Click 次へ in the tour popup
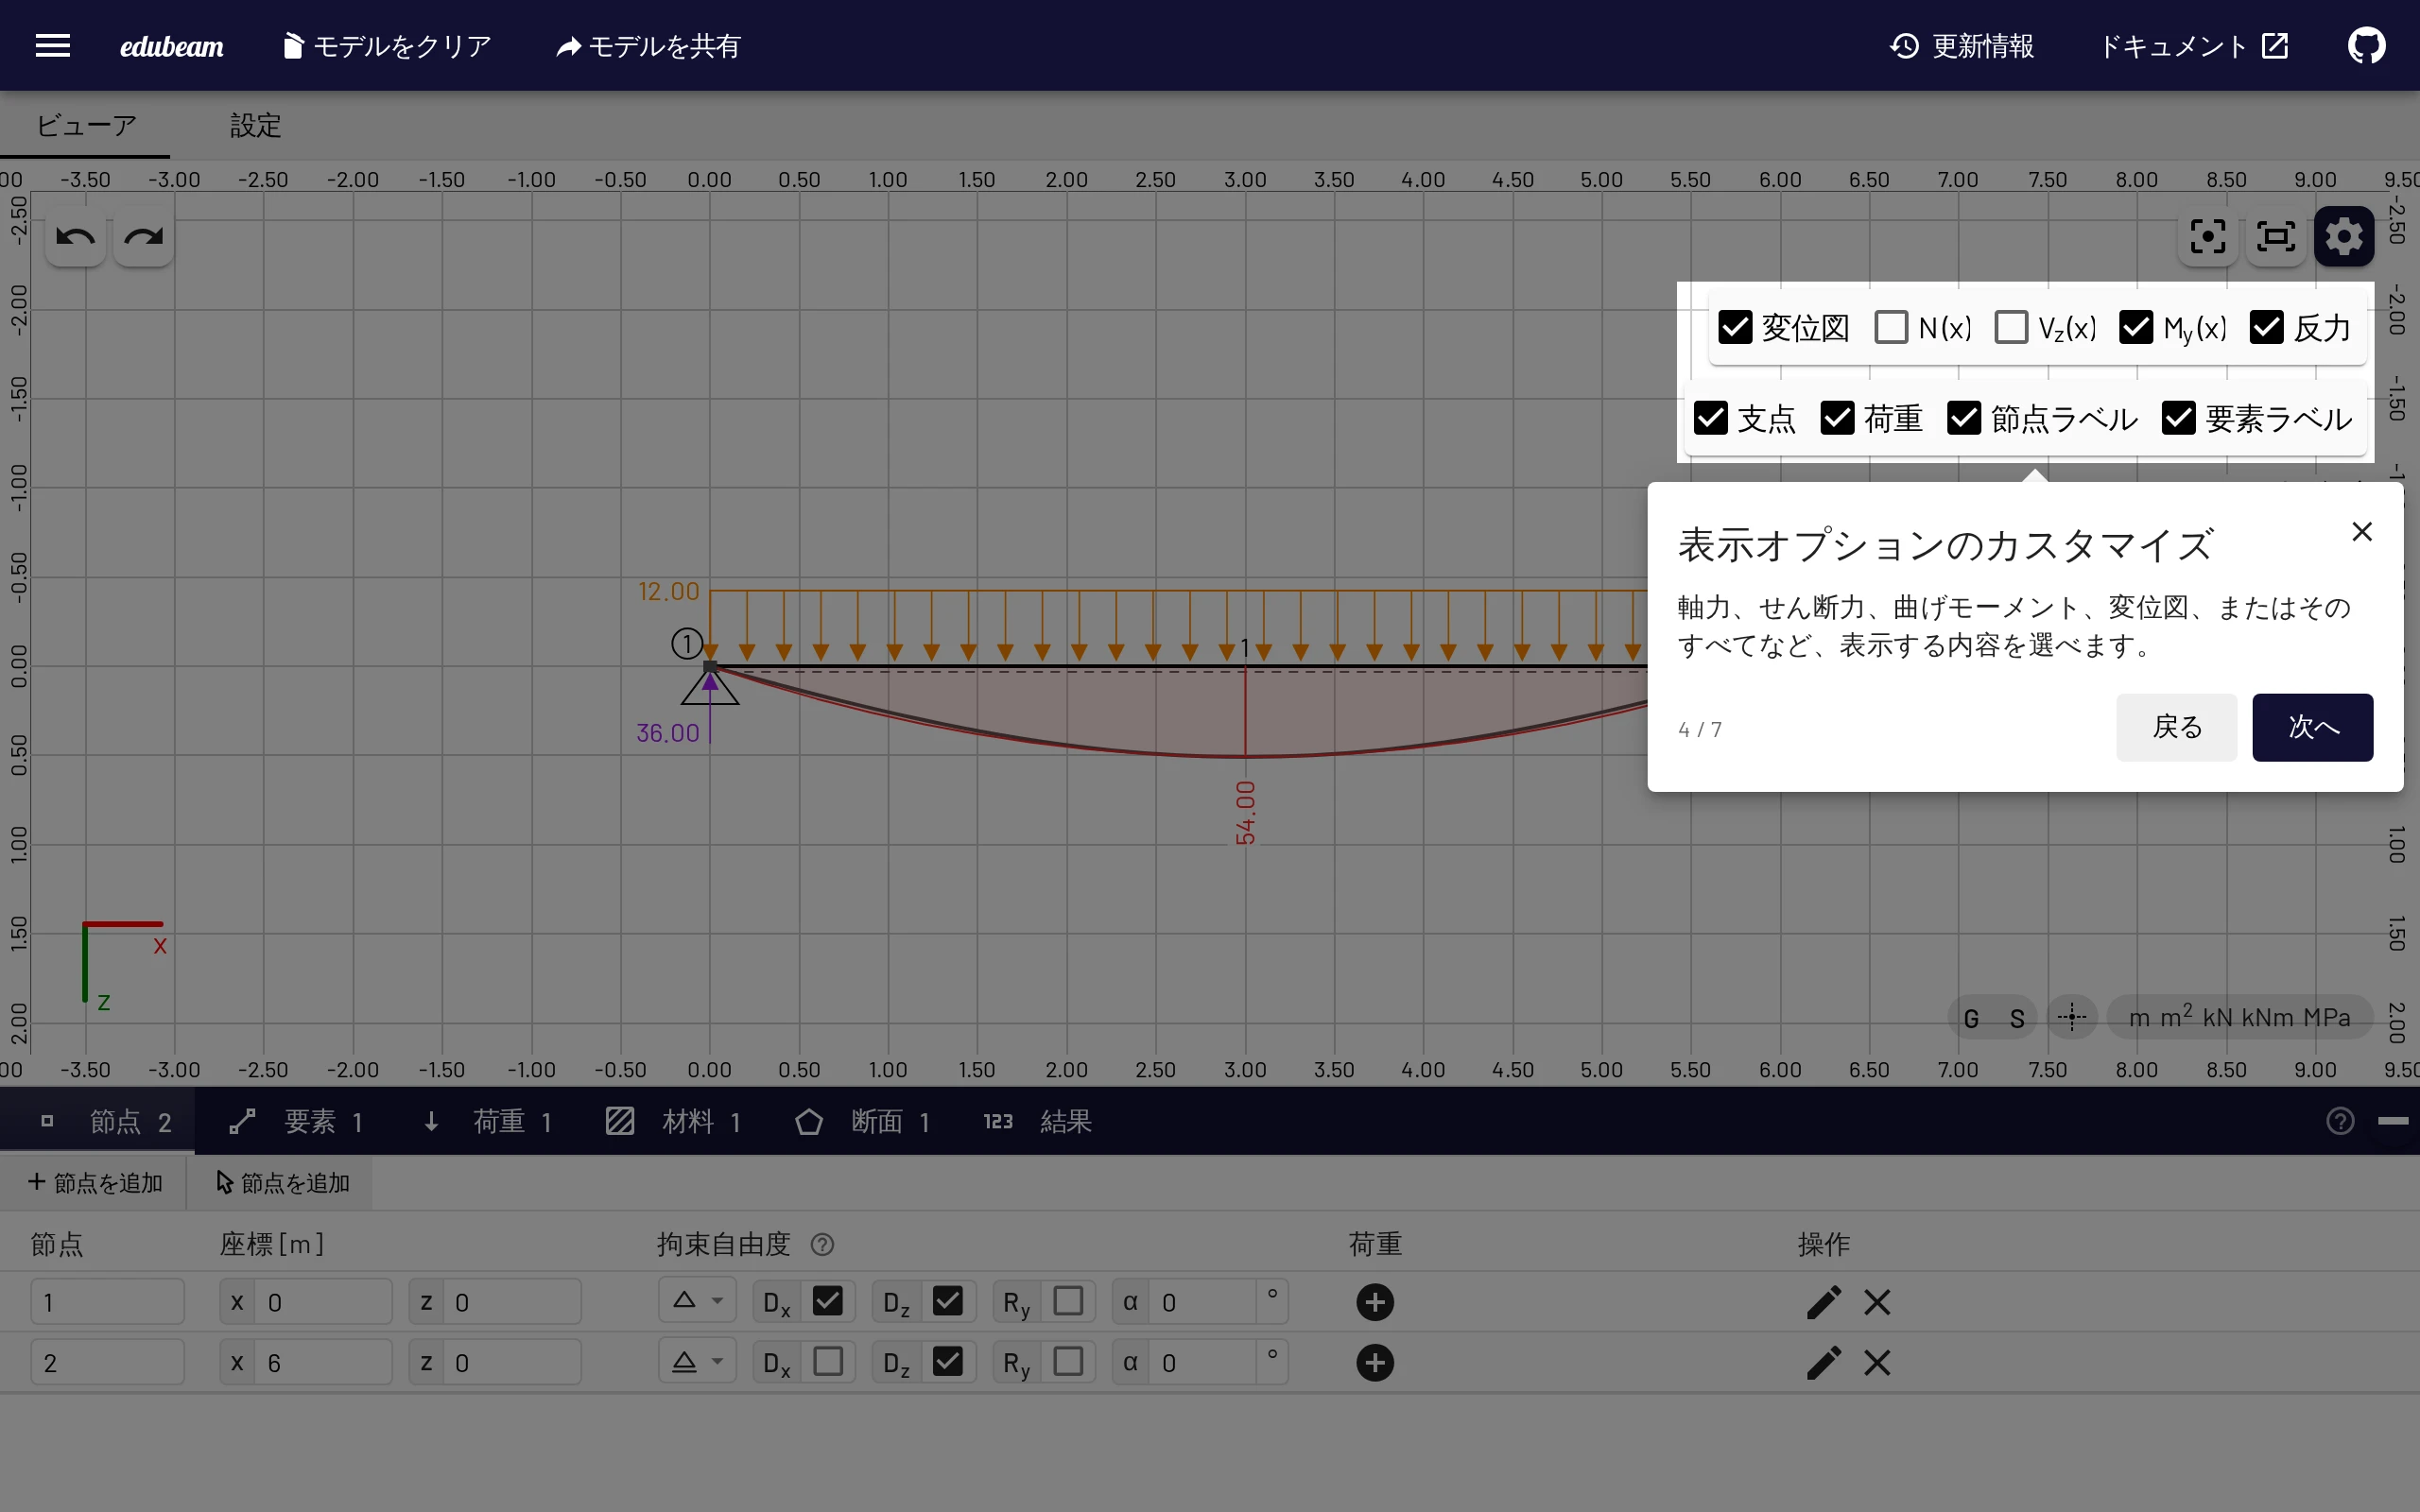 pos(2312,727)
